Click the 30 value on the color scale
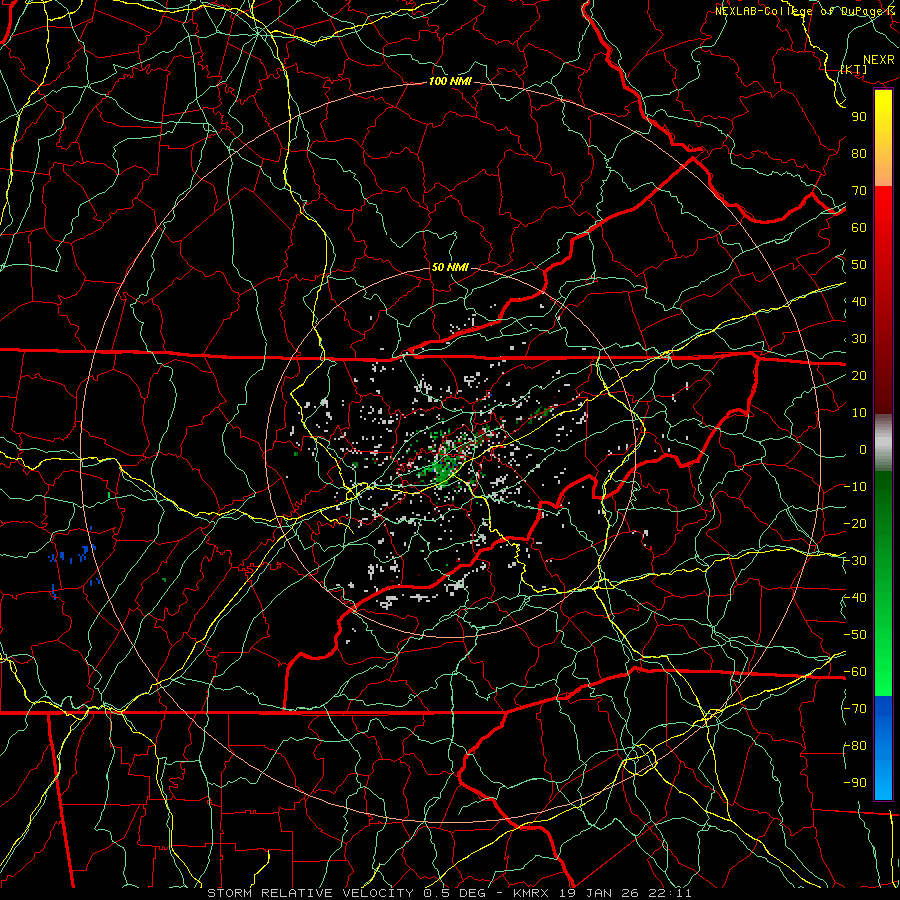This screenshot has width=900, height=900. pos(859,339)
